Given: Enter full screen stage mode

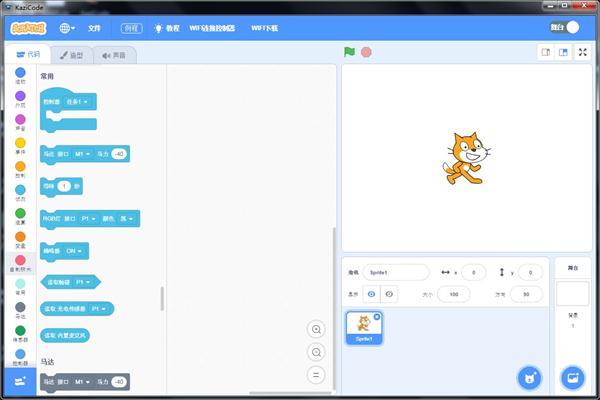Looking at the screenshot, I should pos(582,52).
